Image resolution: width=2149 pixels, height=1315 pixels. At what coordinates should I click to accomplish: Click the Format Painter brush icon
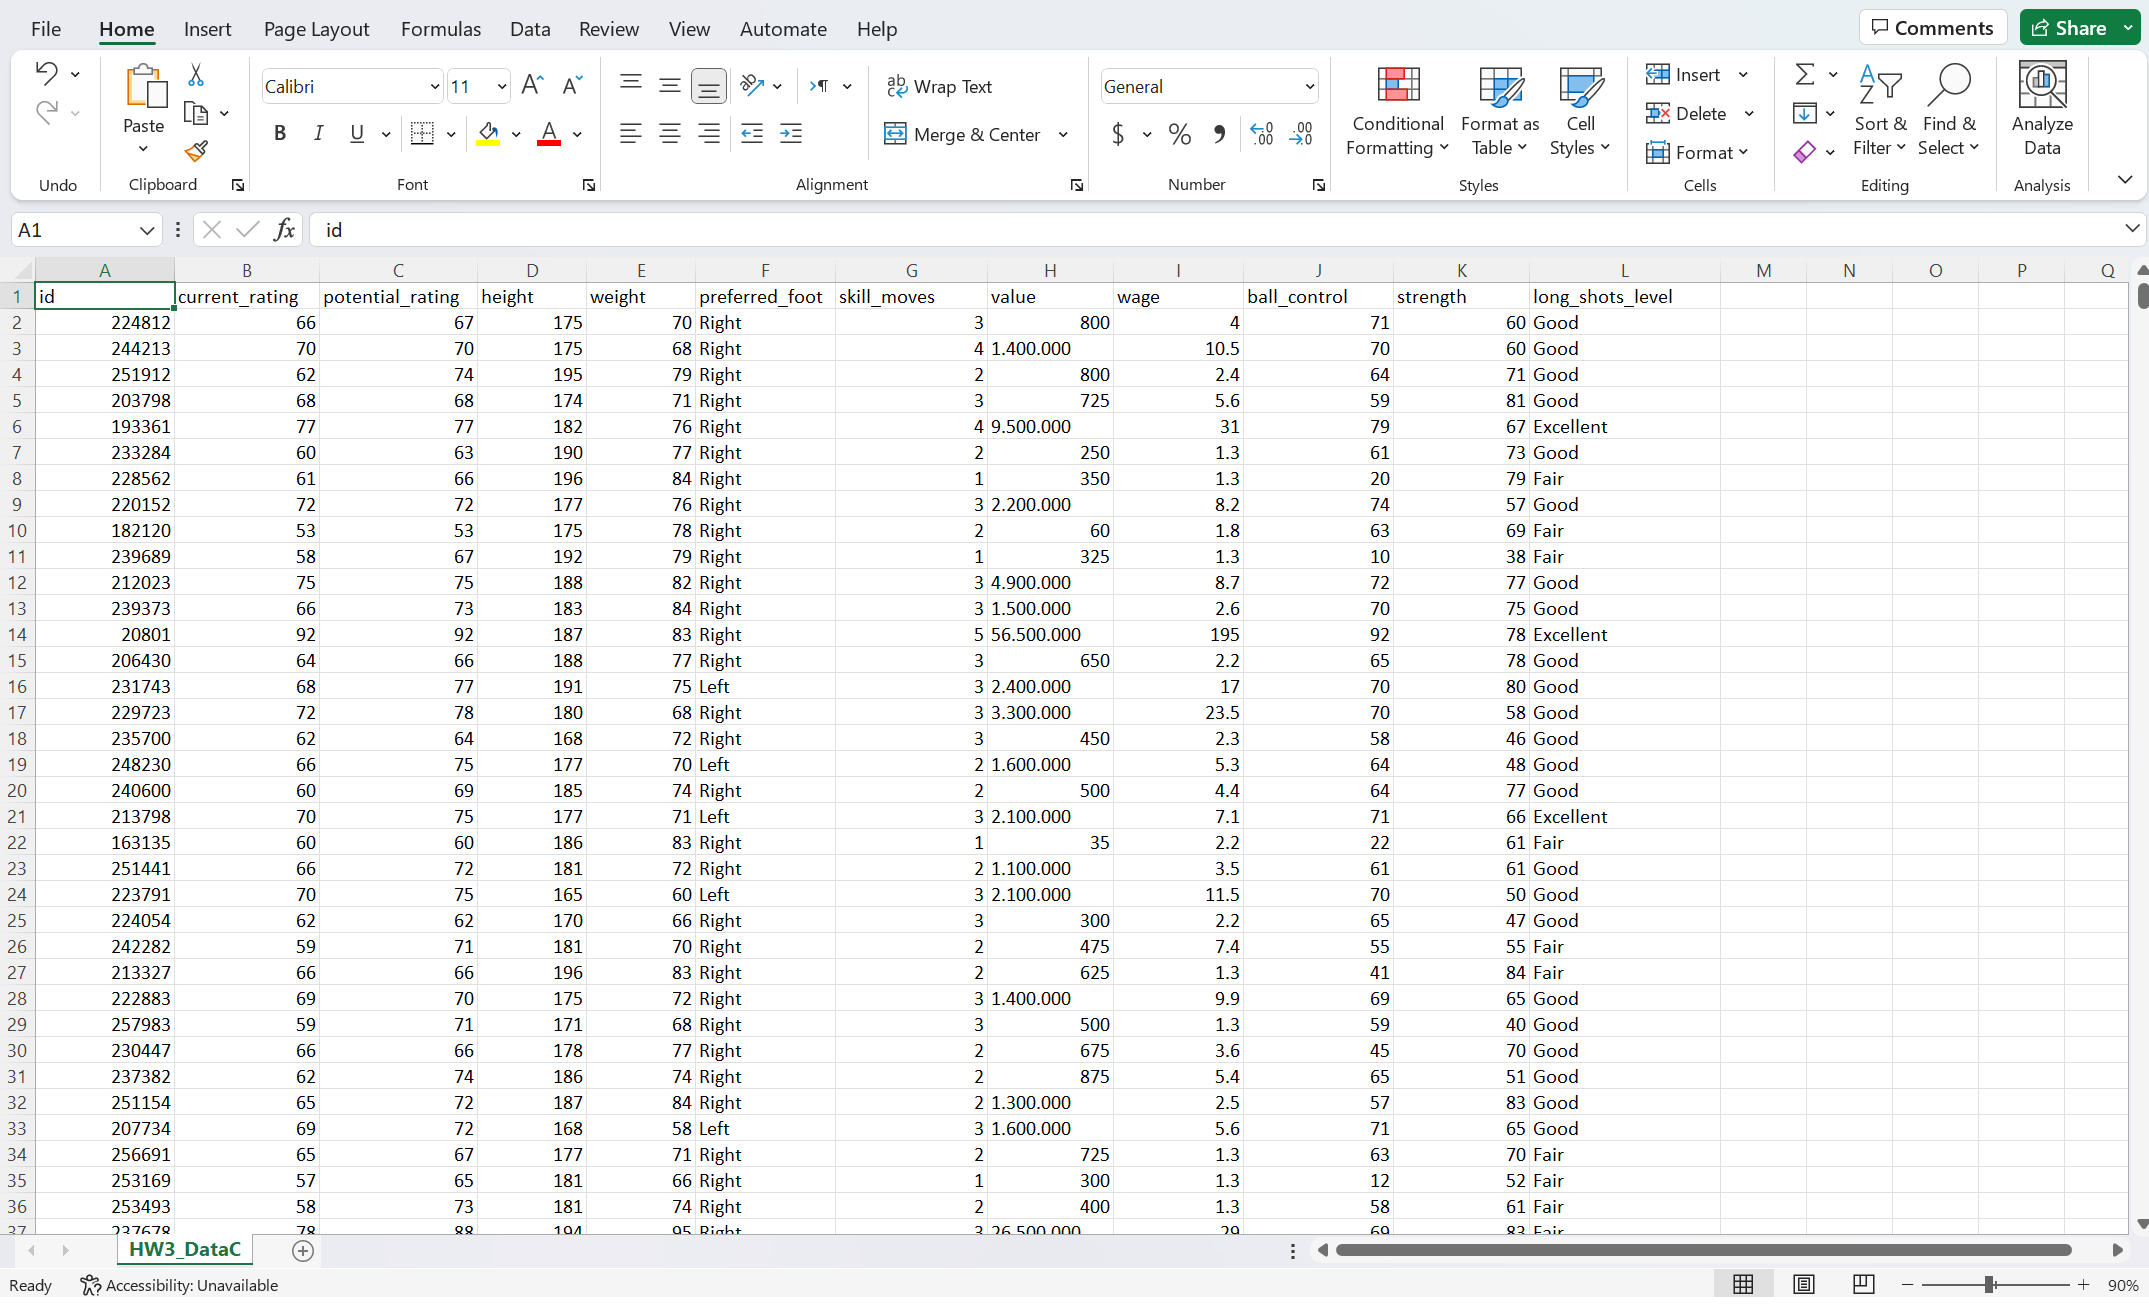pyautogui.click(x=196, y=151)
